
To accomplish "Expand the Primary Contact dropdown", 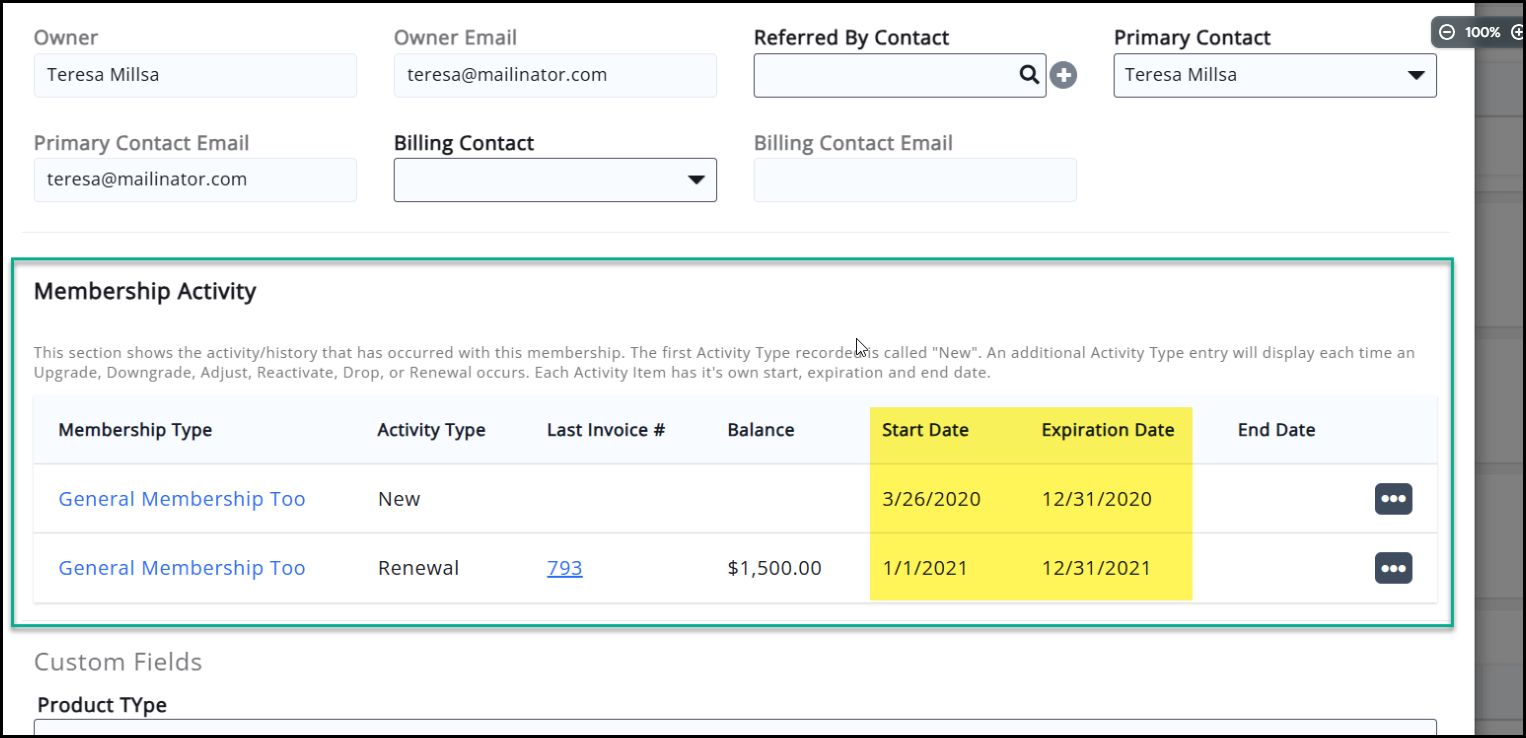I will pyautogui.click(x=1415, y=75).
